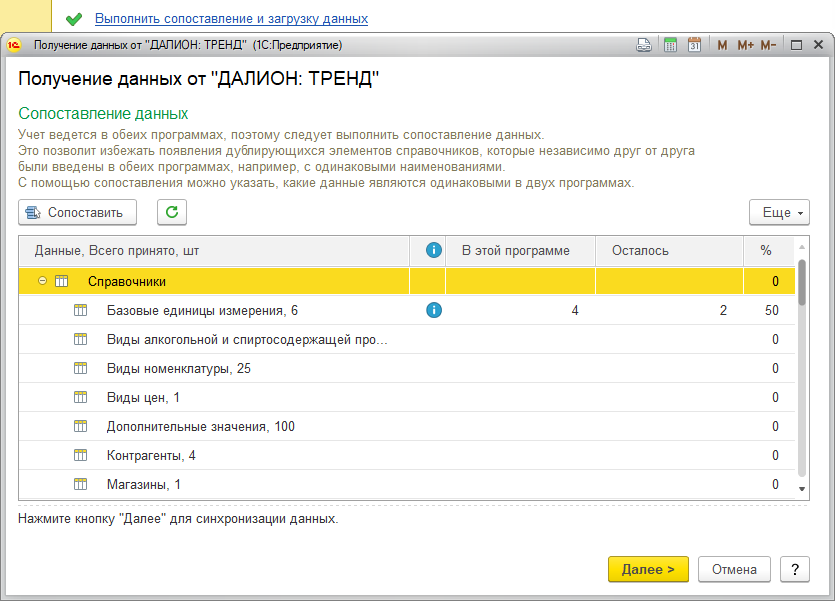Select row Контрагенты, 4
The height and width of the screenshot is (601, 835).
(407, 455)
